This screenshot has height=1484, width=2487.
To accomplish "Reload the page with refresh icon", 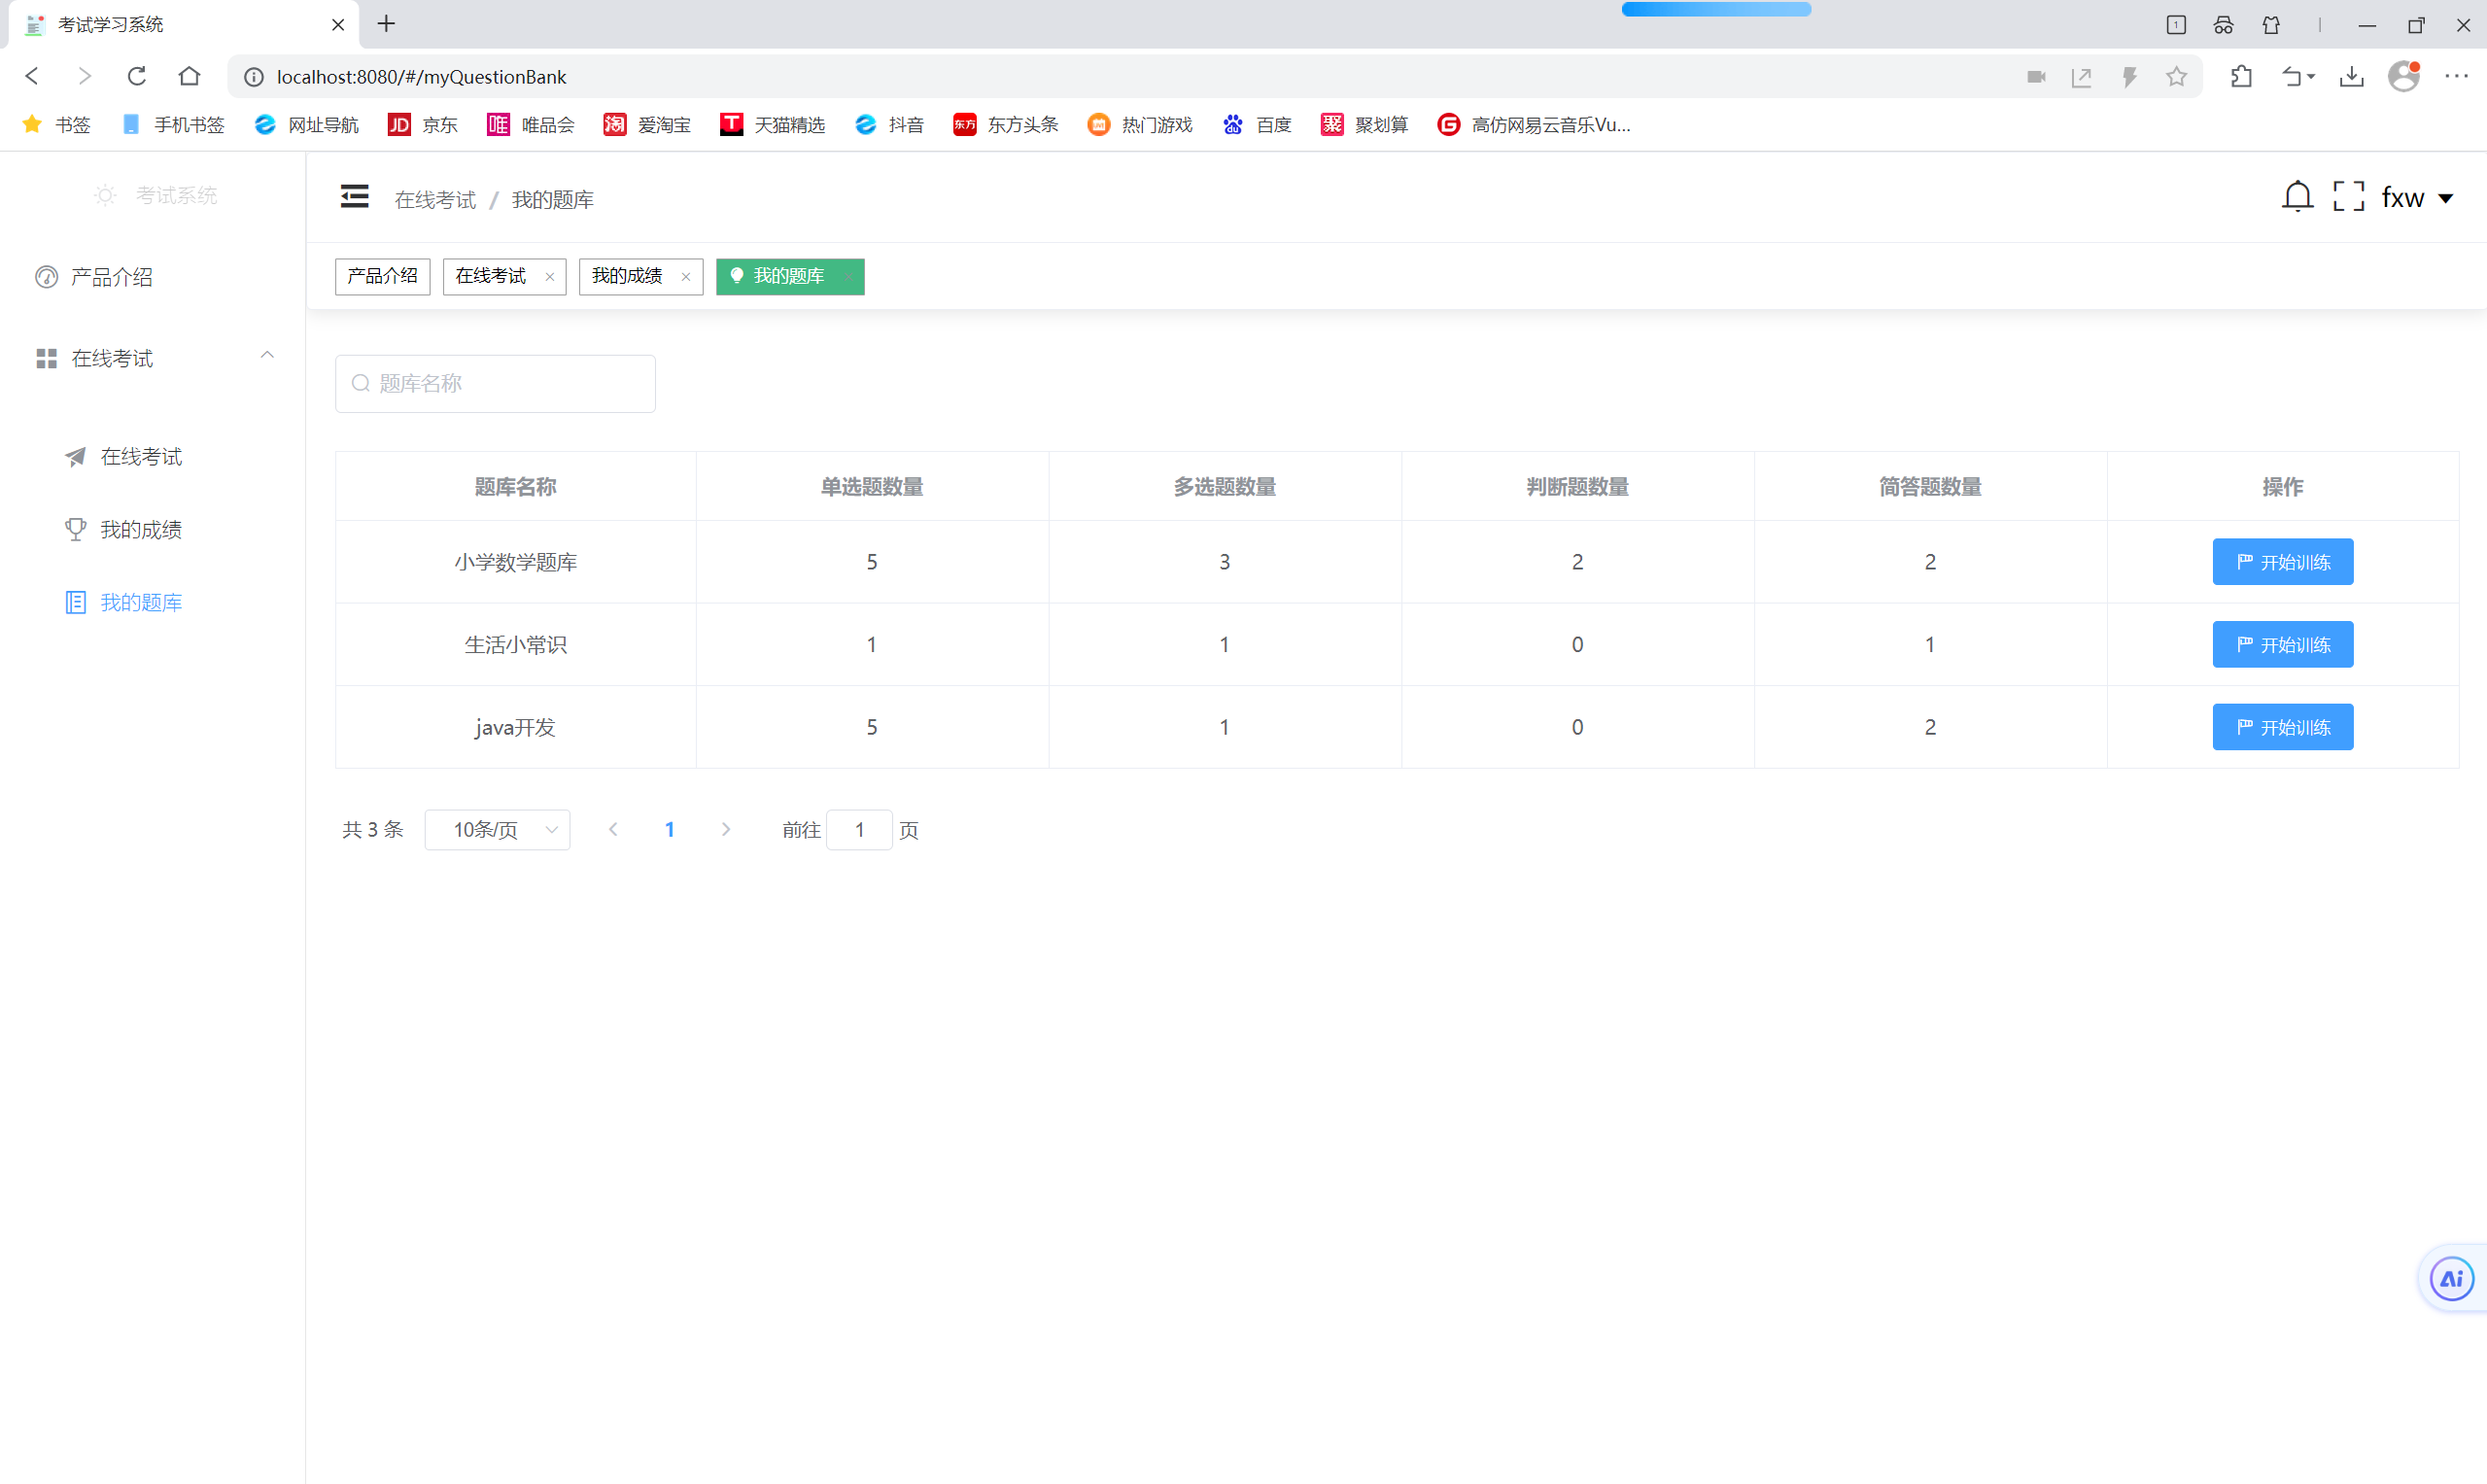I will pos(137,77).
